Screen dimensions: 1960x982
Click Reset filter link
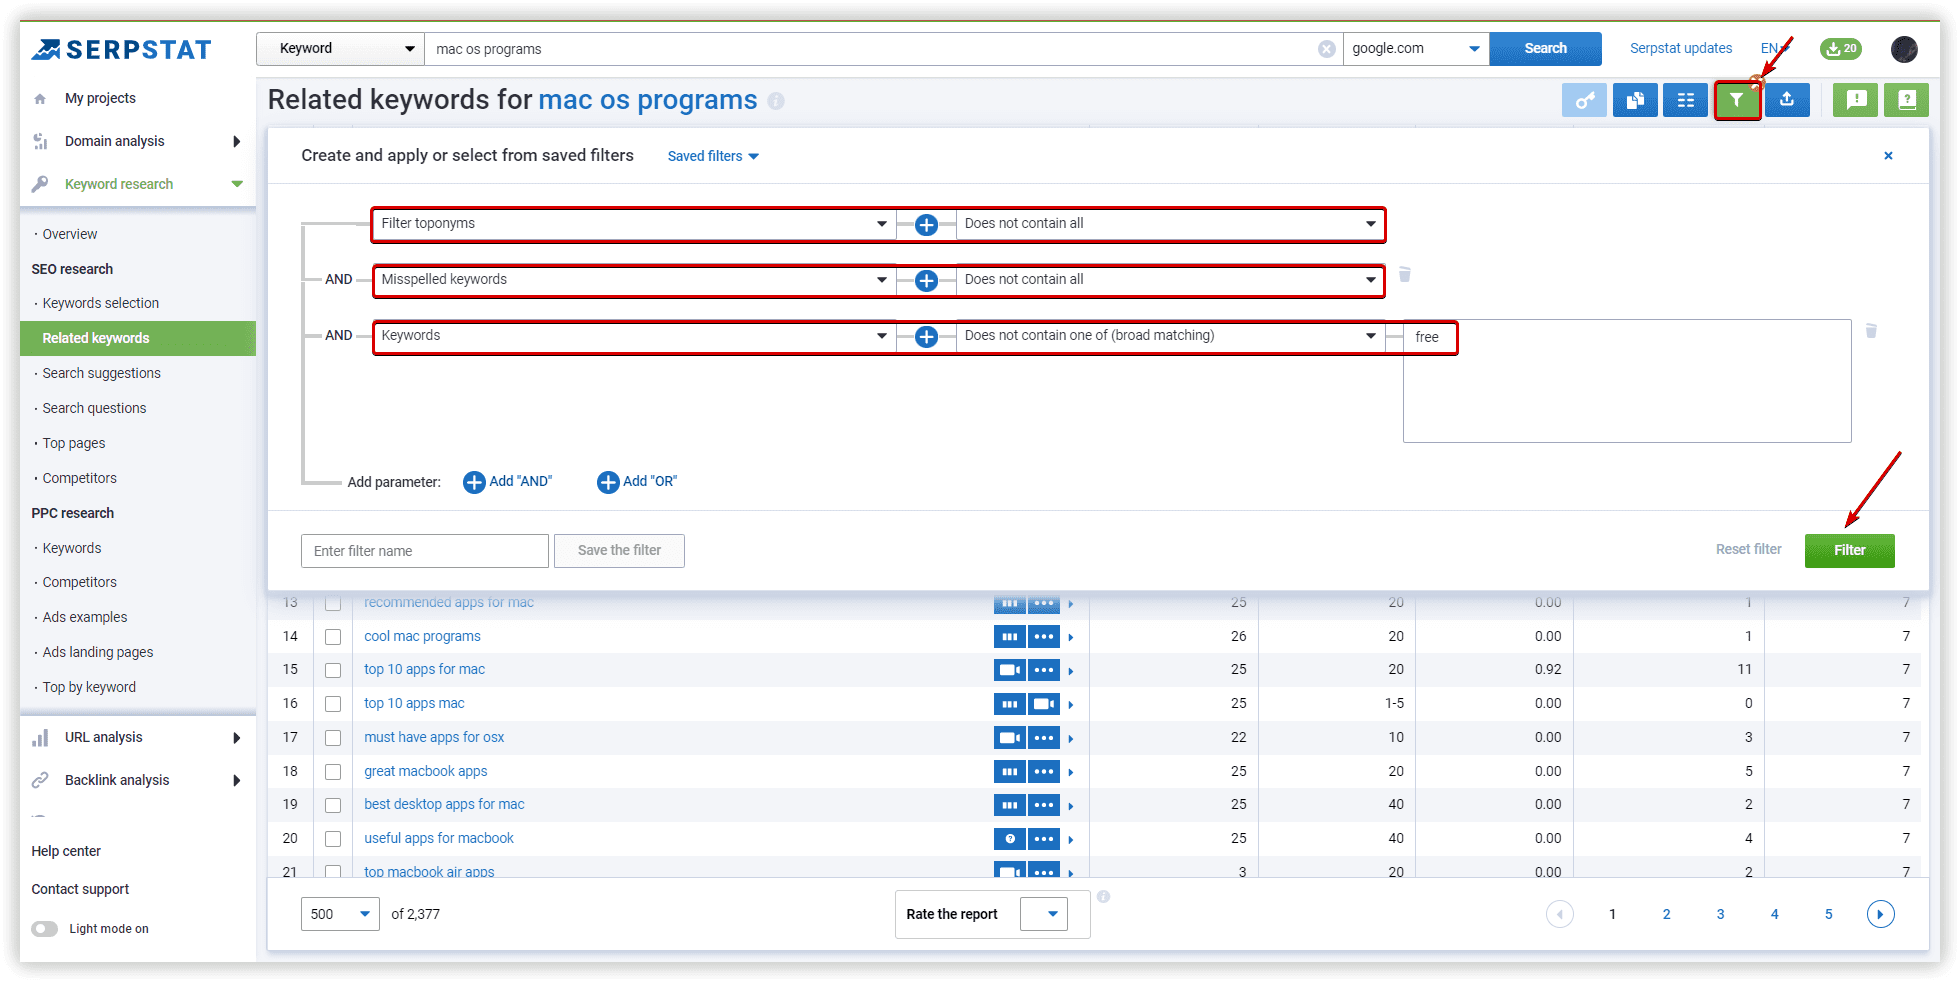point(1748,550)
